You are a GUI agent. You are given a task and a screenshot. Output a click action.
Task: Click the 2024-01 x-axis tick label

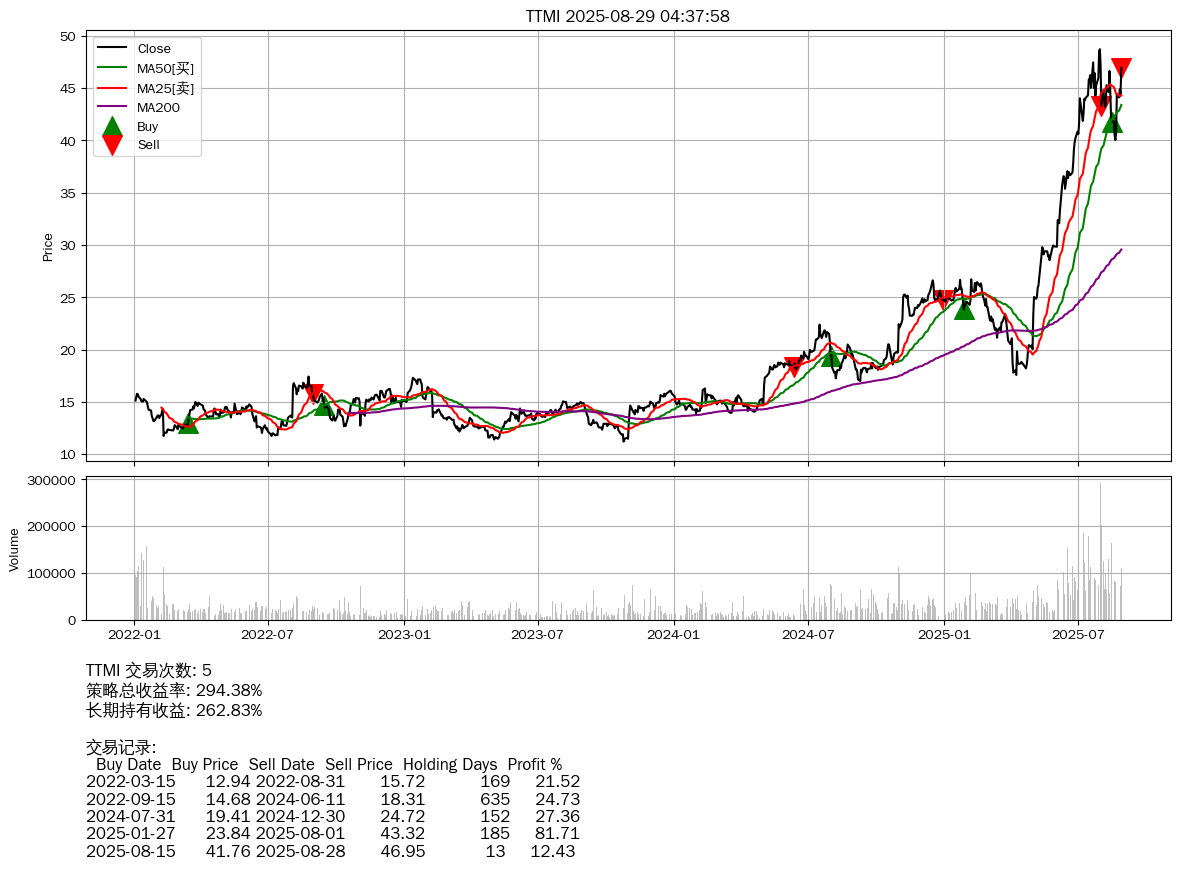(x=673, y=633)
